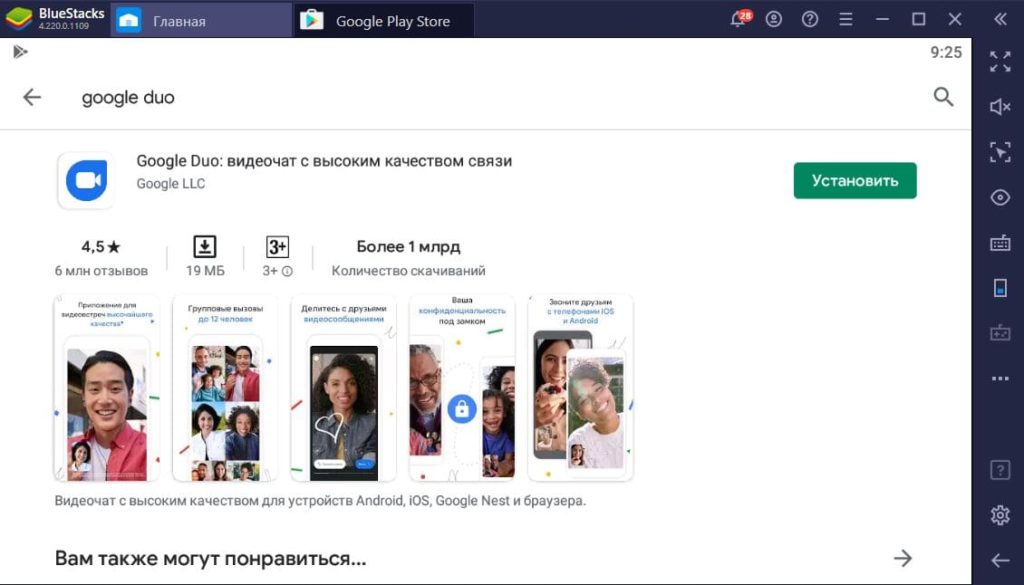Open Google LLC developer link

[x=170, y=184]
